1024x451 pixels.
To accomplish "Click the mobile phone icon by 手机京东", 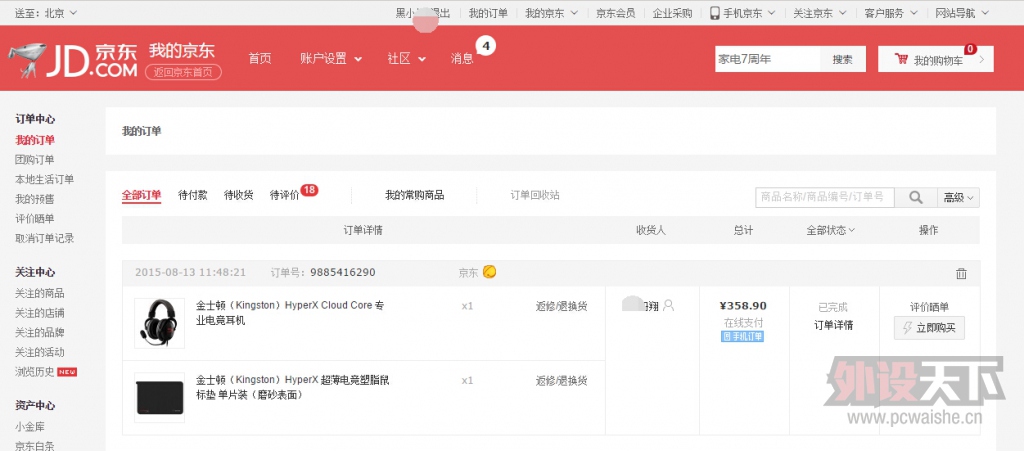I will 714,12.
